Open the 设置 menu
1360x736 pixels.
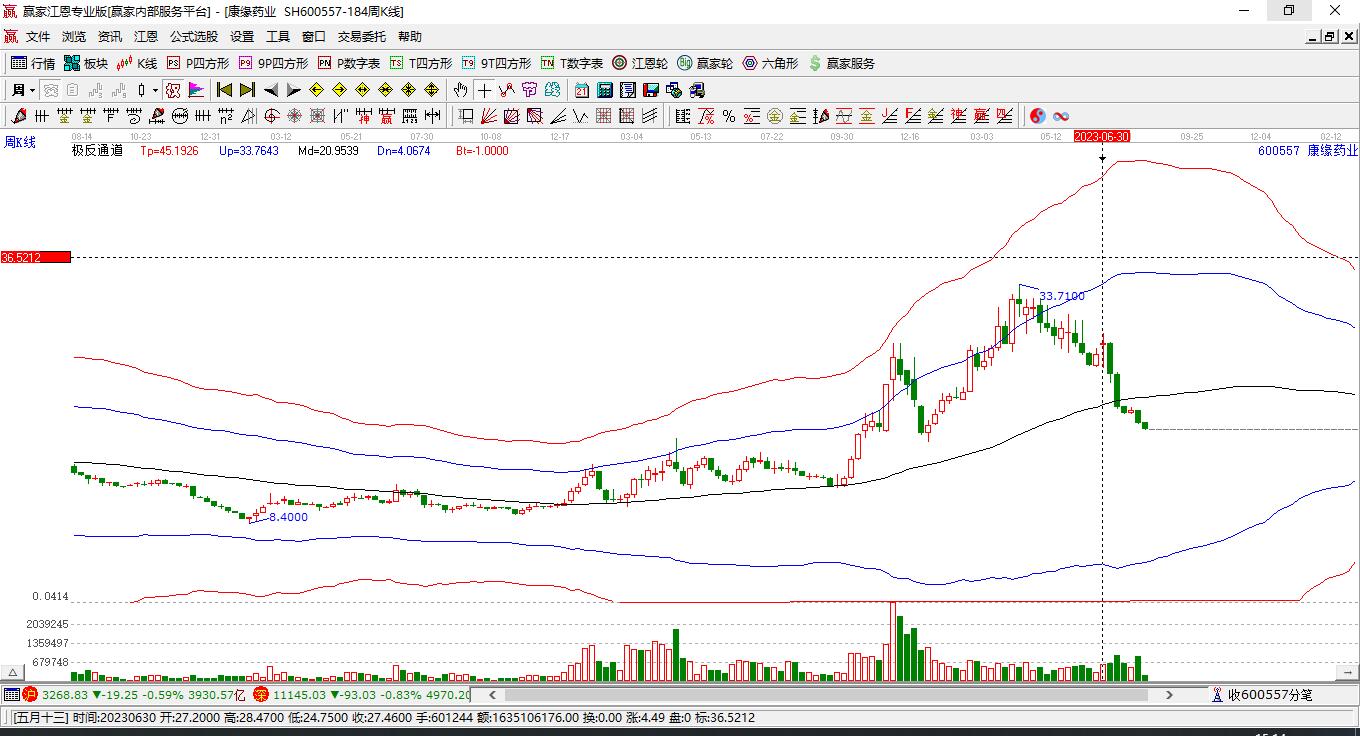(x=242, y=37)
